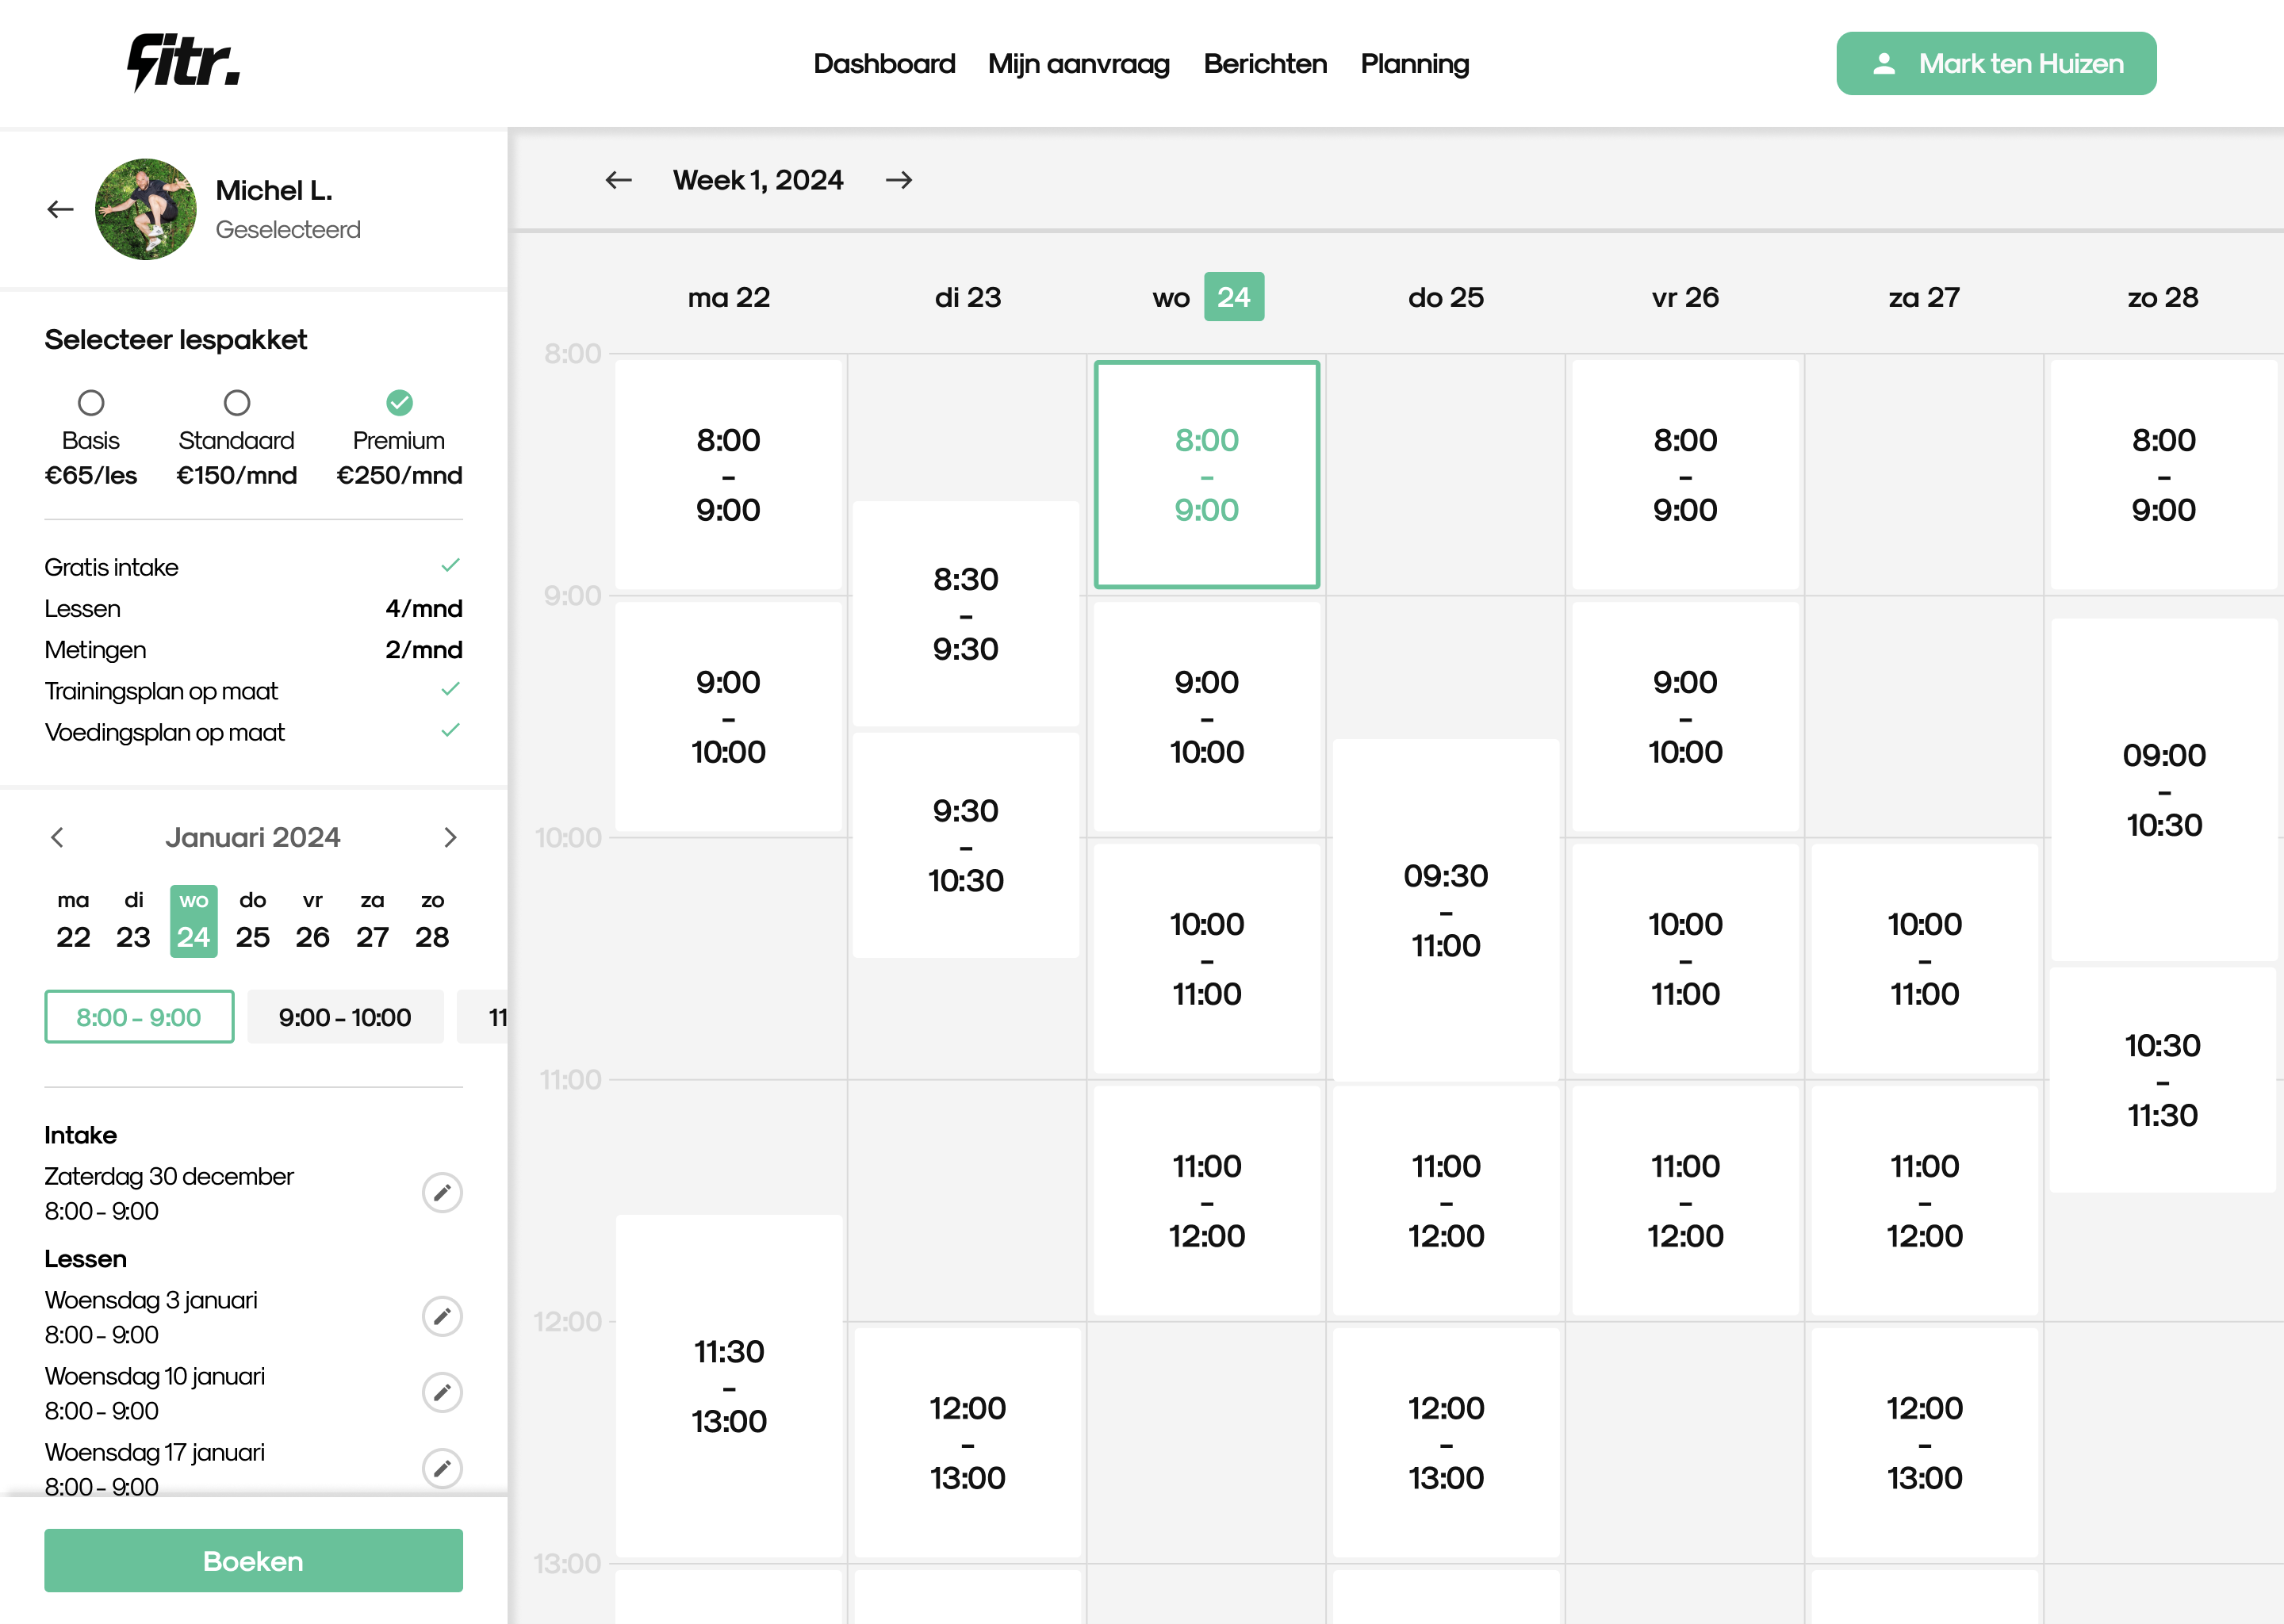Select Wednesday 24 slot 10:00 – 11:00
Image resolution: width=2284 pixels, height=1624 pixels.
tap(1207, 959)
